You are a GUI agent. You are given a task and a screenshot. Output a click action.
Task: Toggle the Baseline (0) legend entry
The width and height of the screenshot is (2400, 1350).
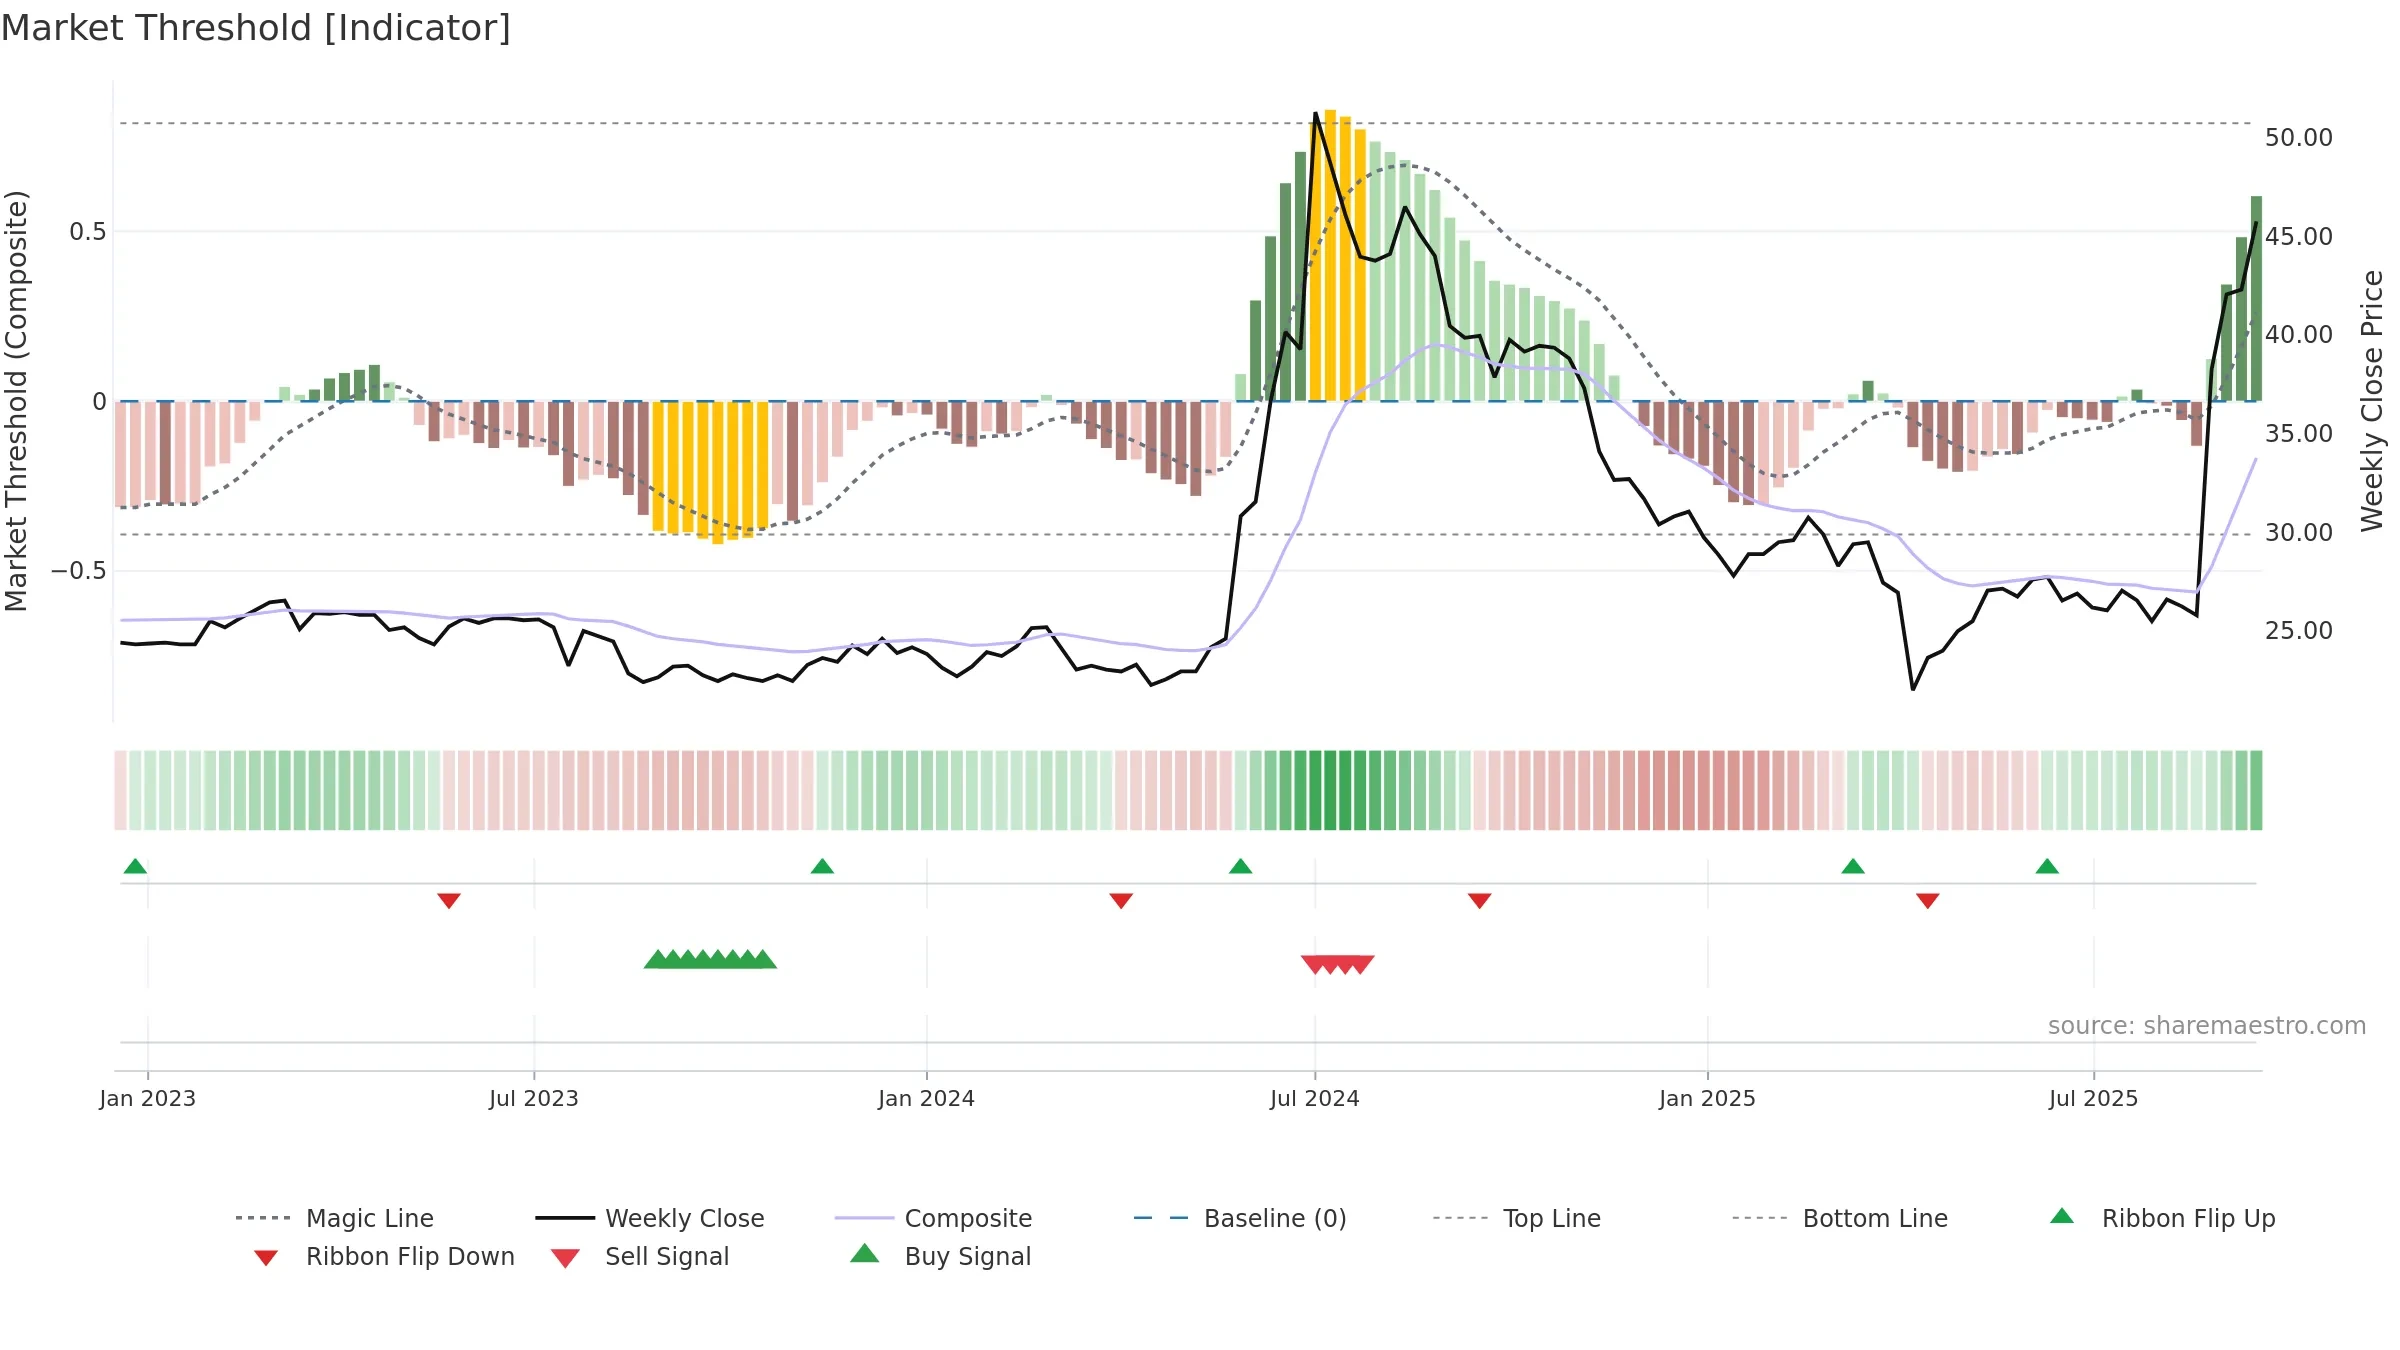pos(1240,1218)
